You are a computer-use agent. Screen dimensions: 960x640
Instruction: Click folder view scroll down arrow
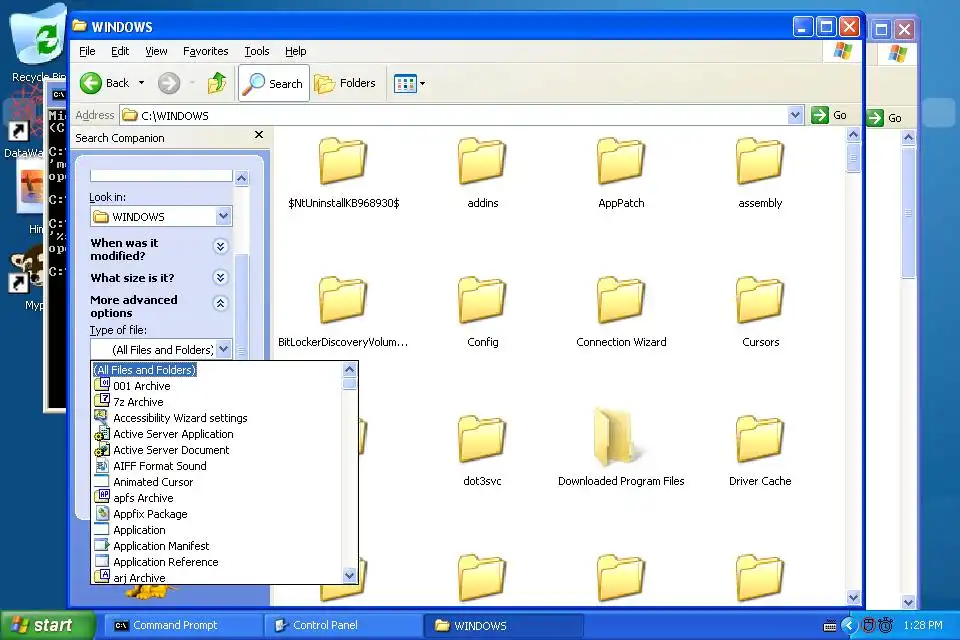(853, 597)
